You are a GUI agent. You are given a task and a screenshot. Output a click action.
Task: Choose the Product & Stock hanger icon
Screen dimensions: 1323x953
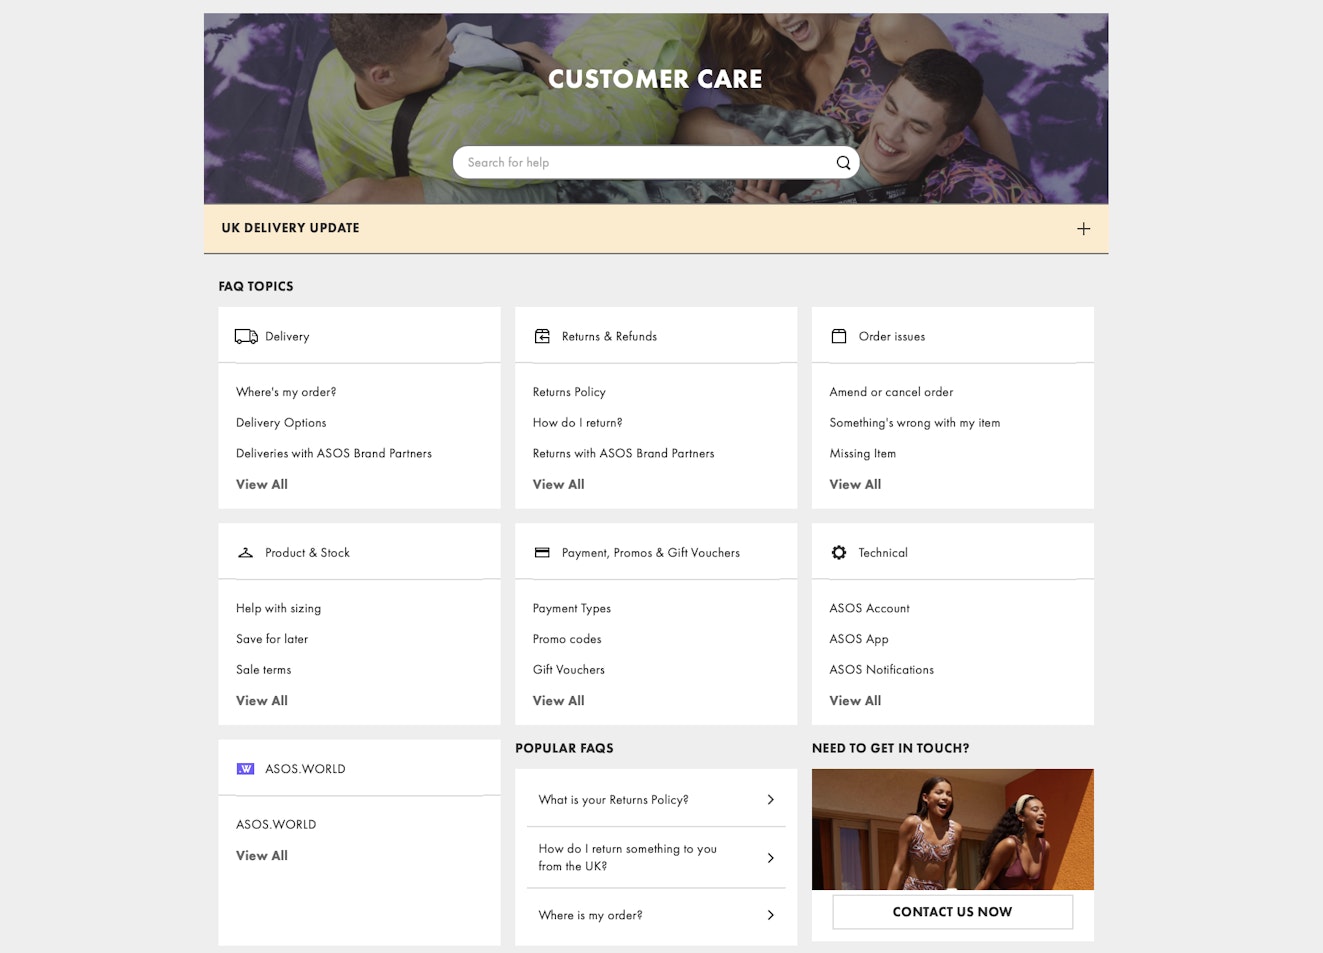coord(245,553)
